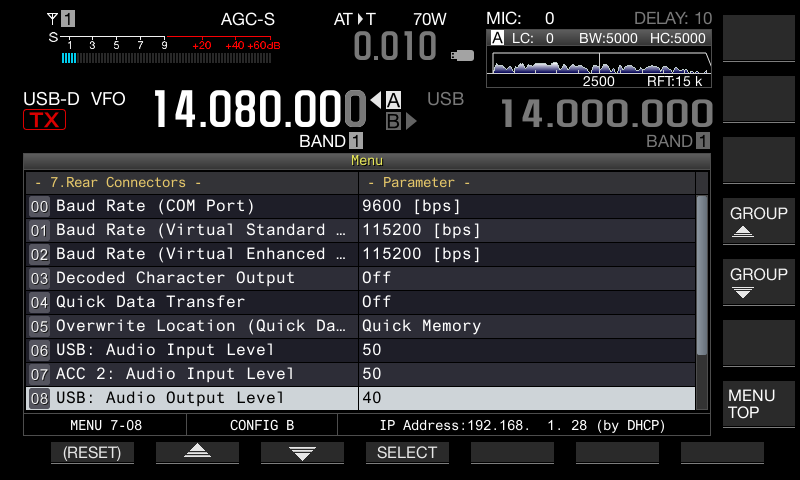Click the 9600 [bps] parameter value

pyautogui.click(x=411, y=206)
